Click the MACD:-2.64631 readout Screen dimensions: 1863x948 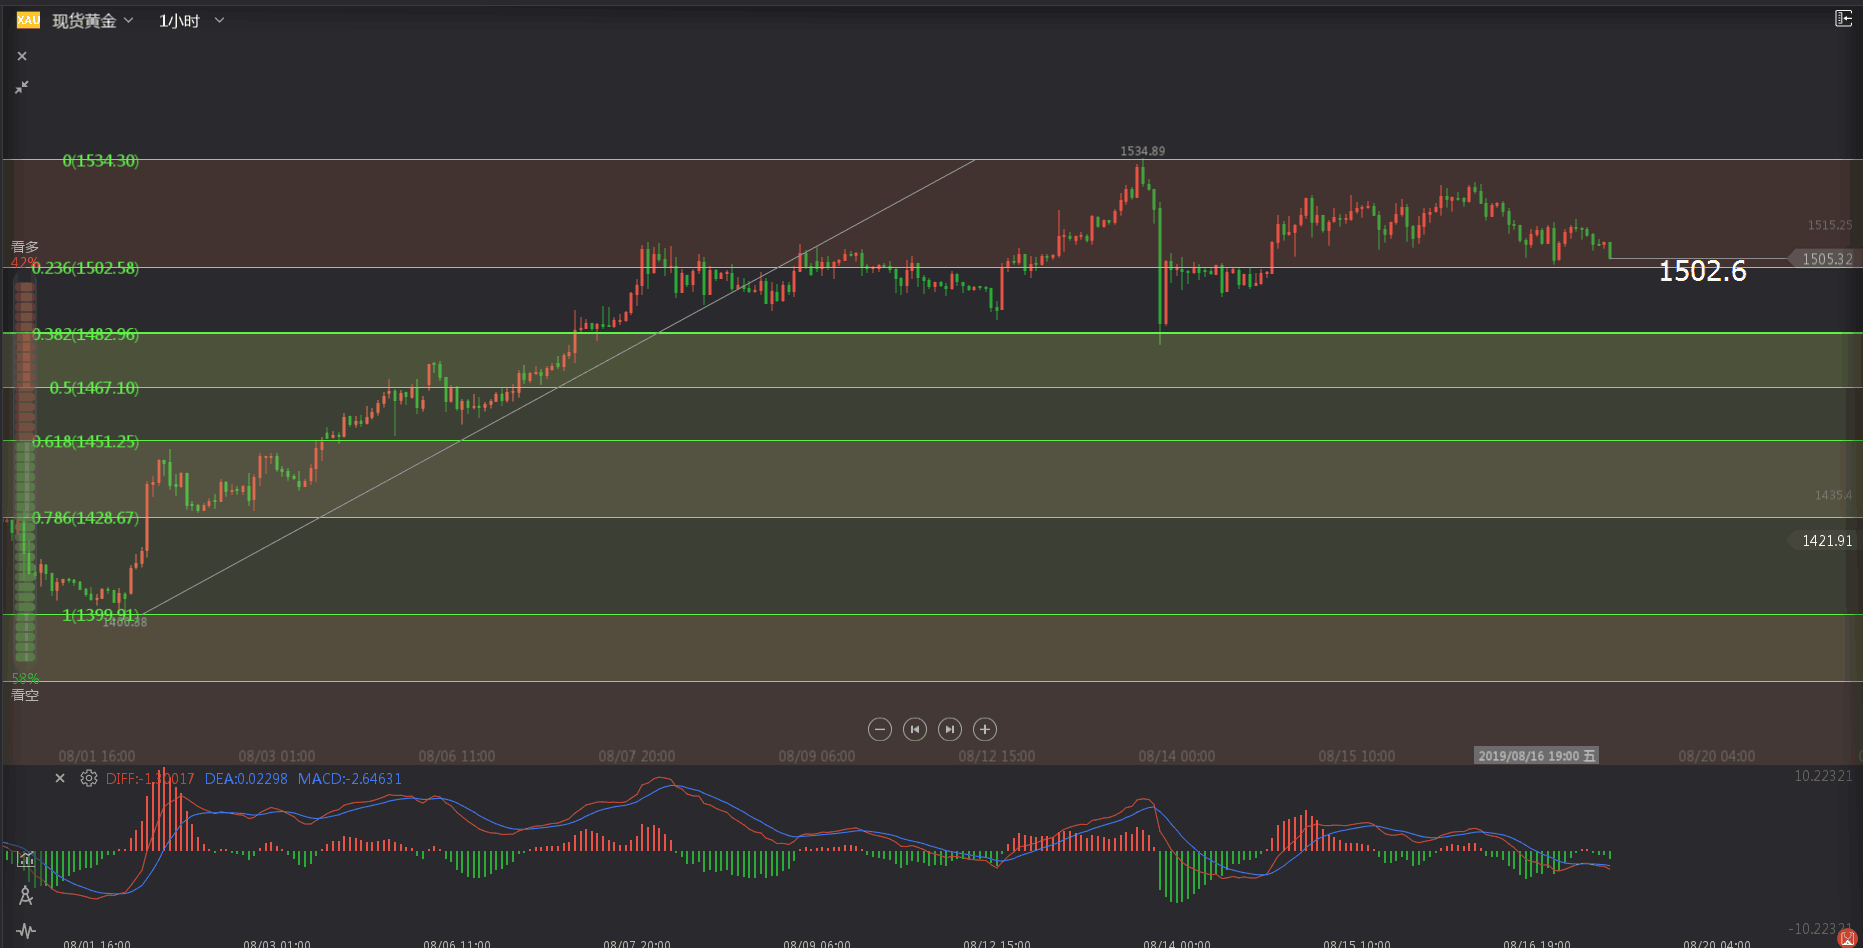[350, 779]
